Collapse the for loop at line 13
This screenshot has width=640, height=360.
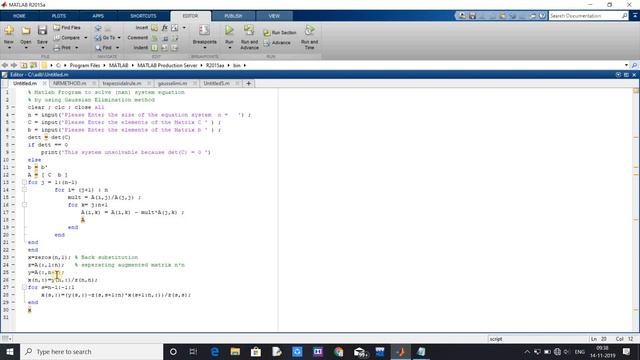(x=24, y=182)
